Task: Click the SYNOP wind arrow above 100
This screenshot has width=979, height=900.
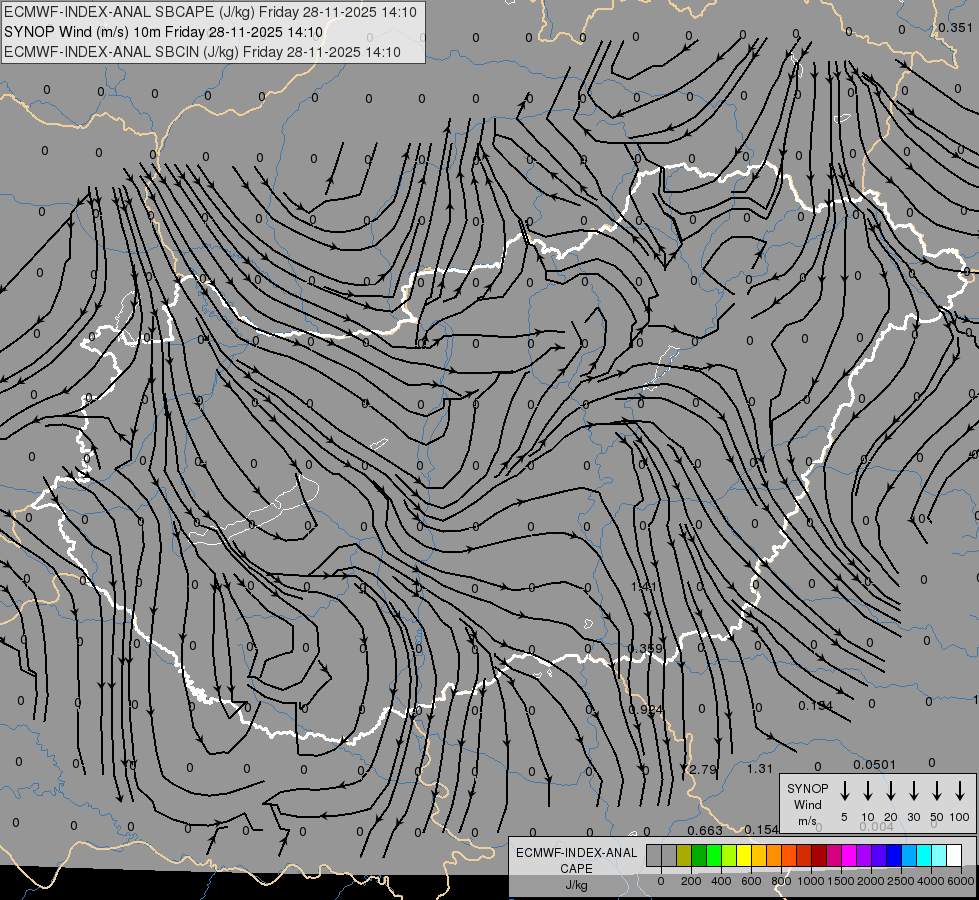Action: coord(960,790)
